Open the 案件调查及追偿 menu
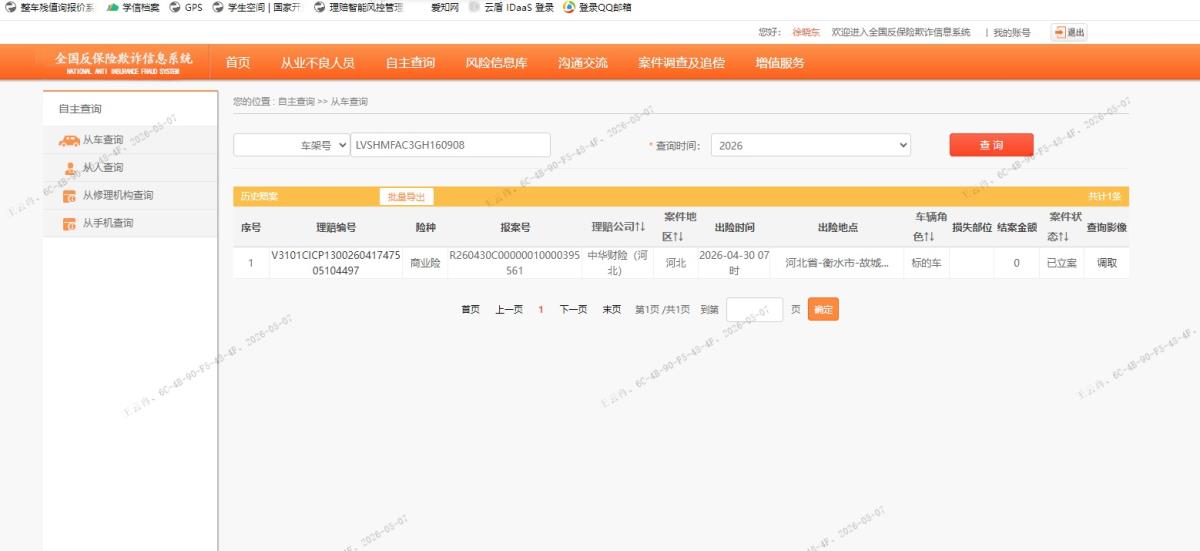 point(681,62)
